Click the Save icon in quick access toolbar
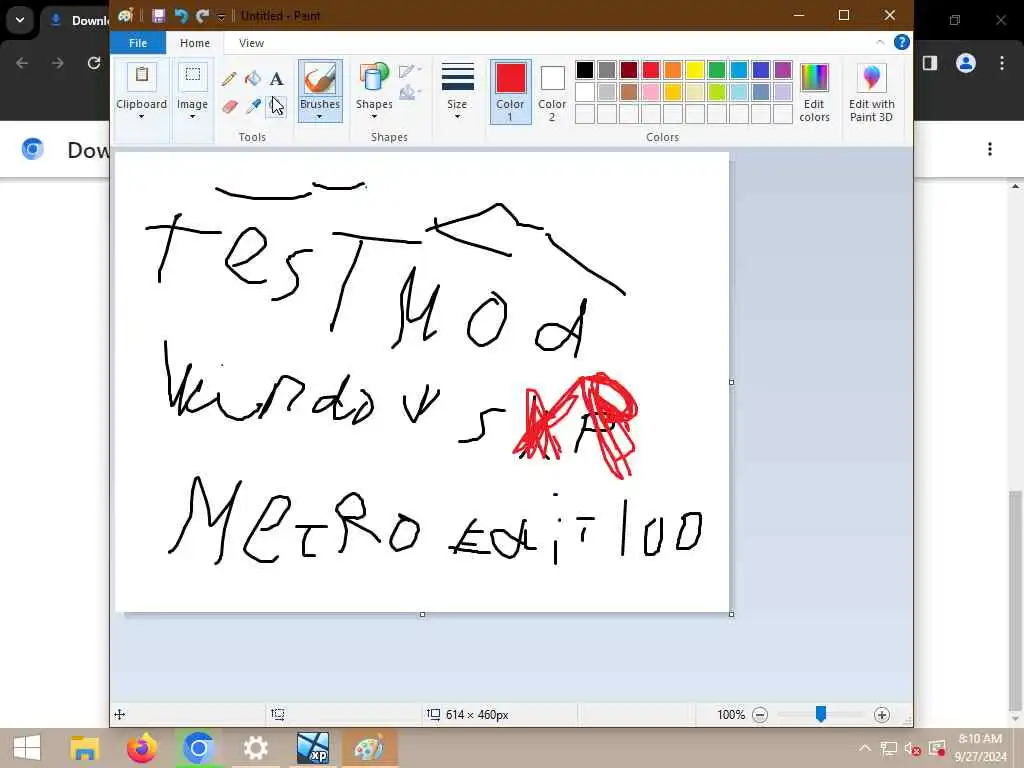 click(158, 16)
